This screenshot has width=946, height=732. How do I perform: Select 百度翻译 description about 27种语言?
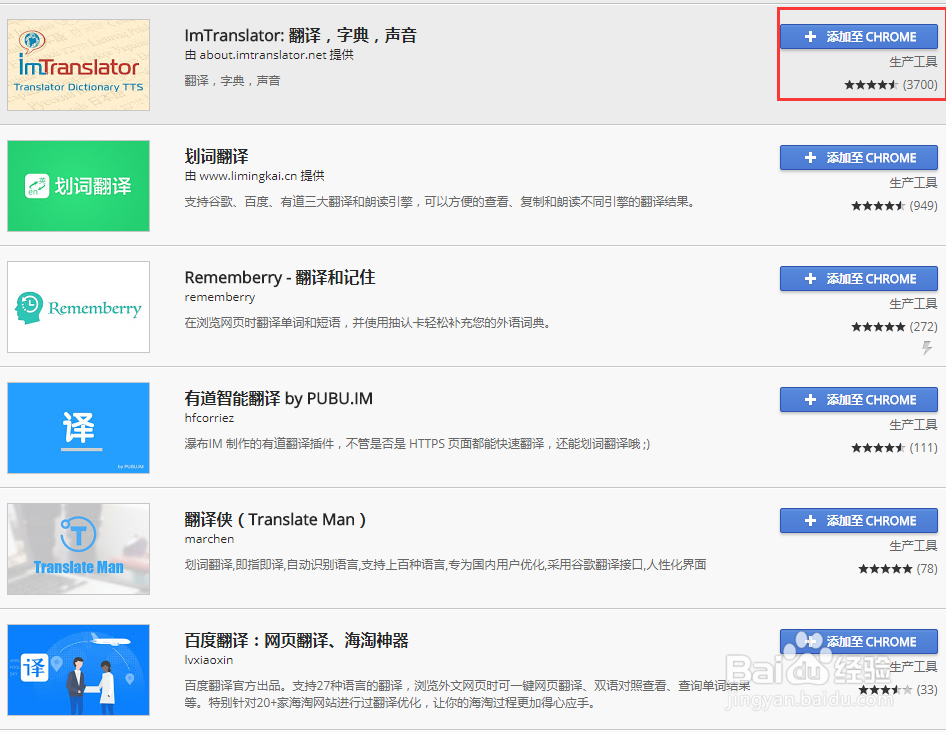coord(468,694)
